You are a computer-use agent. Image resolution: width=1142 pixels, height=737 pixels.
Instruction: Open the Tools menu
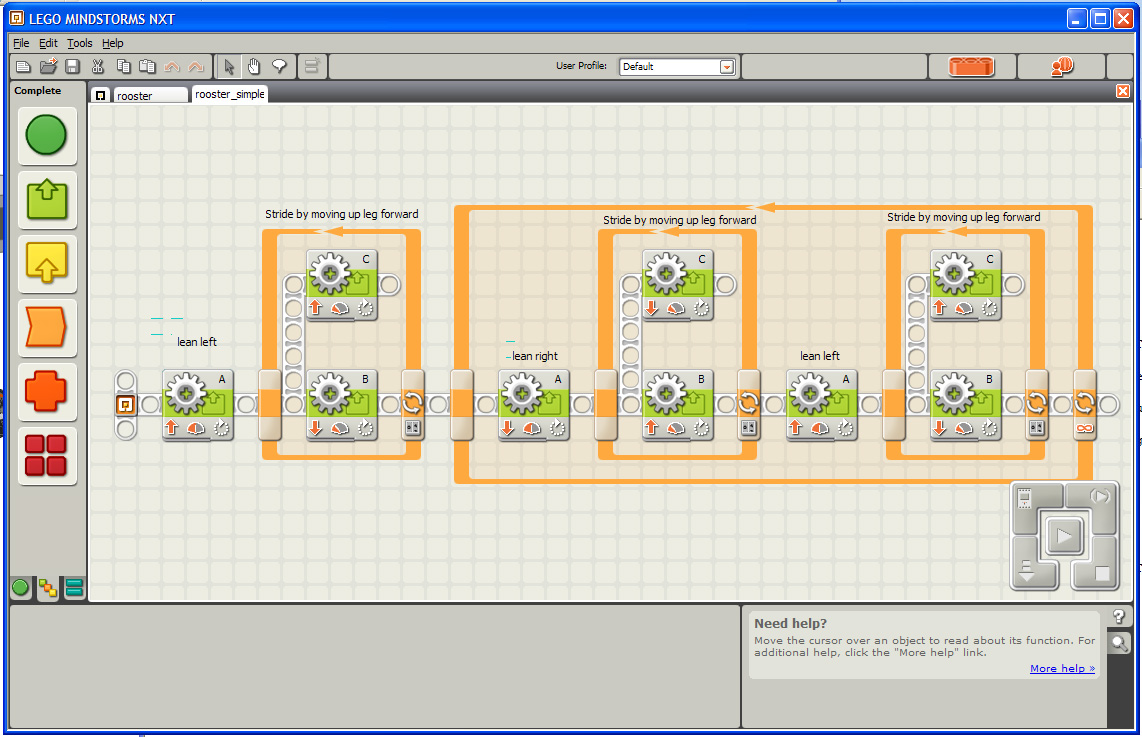pyautogui.click(x=79, y=43)
